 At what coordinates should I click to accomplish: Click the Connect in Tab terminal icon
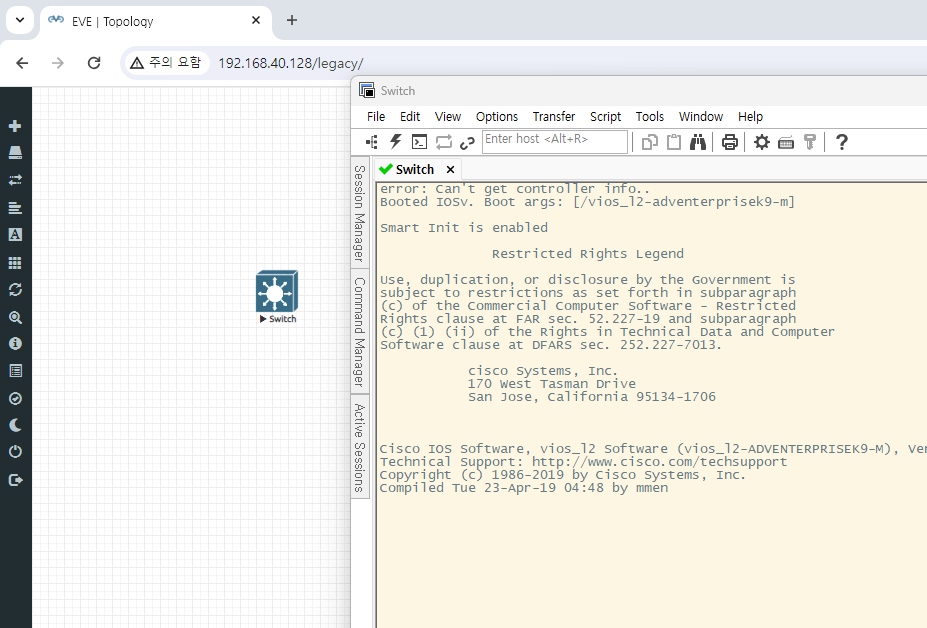click(420, 142)
